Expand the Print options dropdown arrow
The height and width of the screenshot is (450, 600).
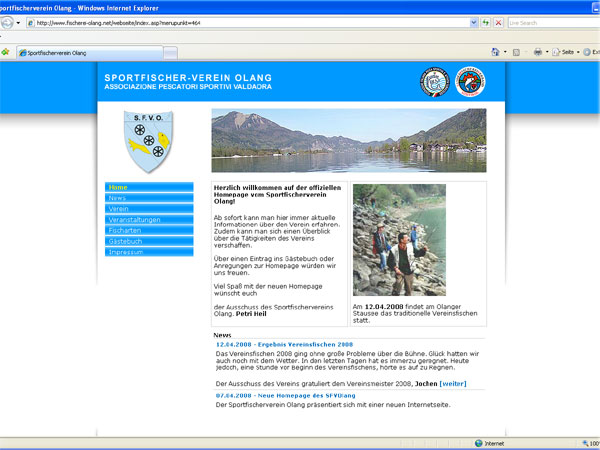click(x=547, y=52)
